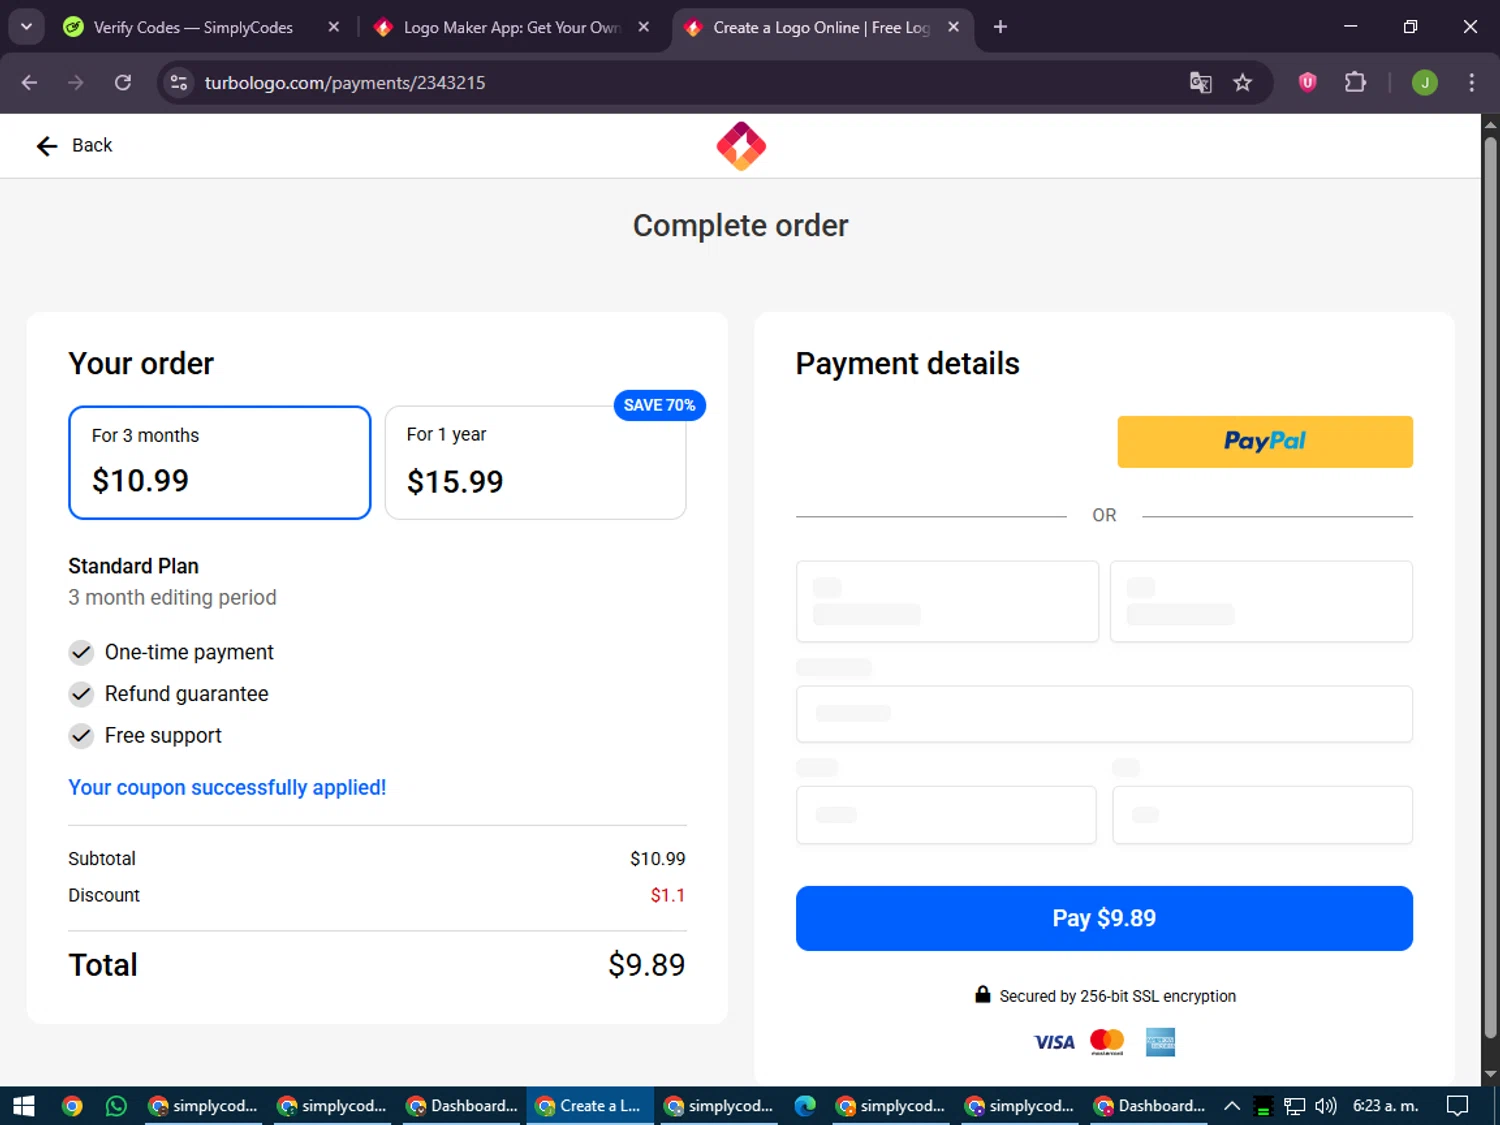Viewport: 1500px width, 1125px height.
Task: Select the Create a Logo Online tab
Action: [x=820, y=27]
